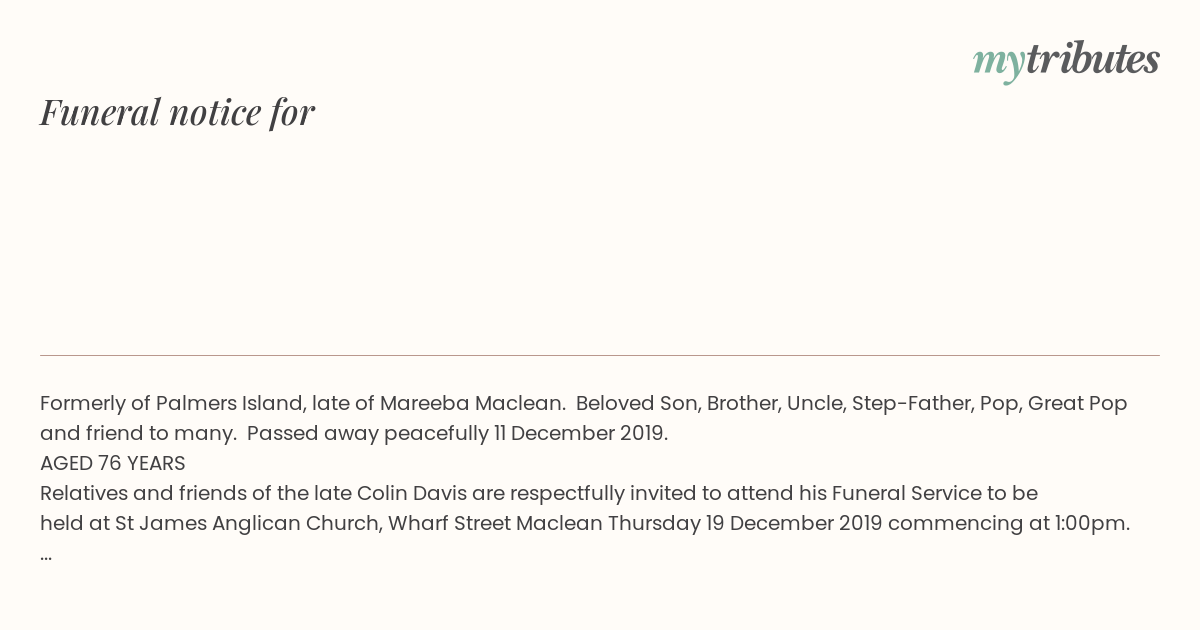Image resolution: width=1200 pixels, height=630 pixels.
Task: Click the green "my" part of logo
Action: [998, 63]
